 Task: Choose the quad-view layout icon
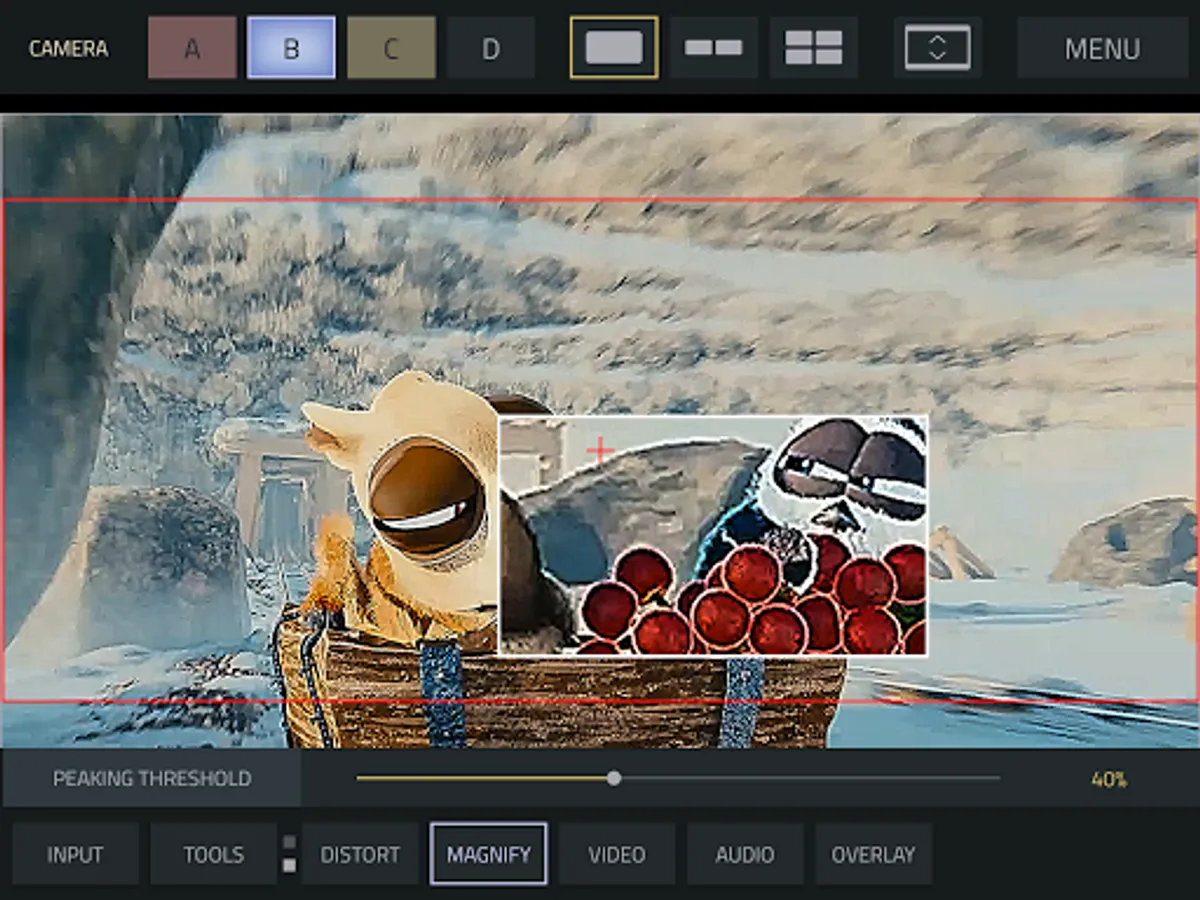(813, 47)
